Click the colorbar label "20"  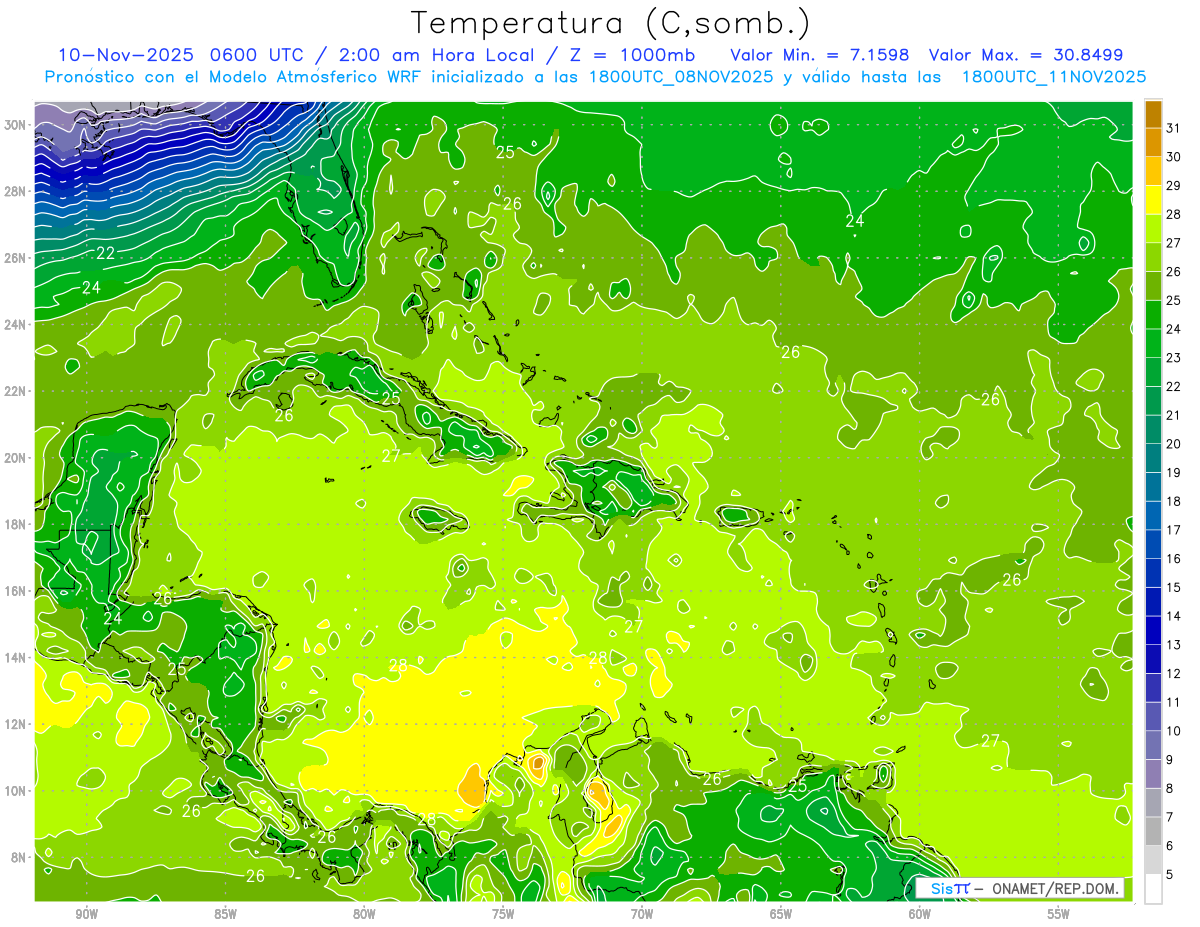coord(1174,443)
